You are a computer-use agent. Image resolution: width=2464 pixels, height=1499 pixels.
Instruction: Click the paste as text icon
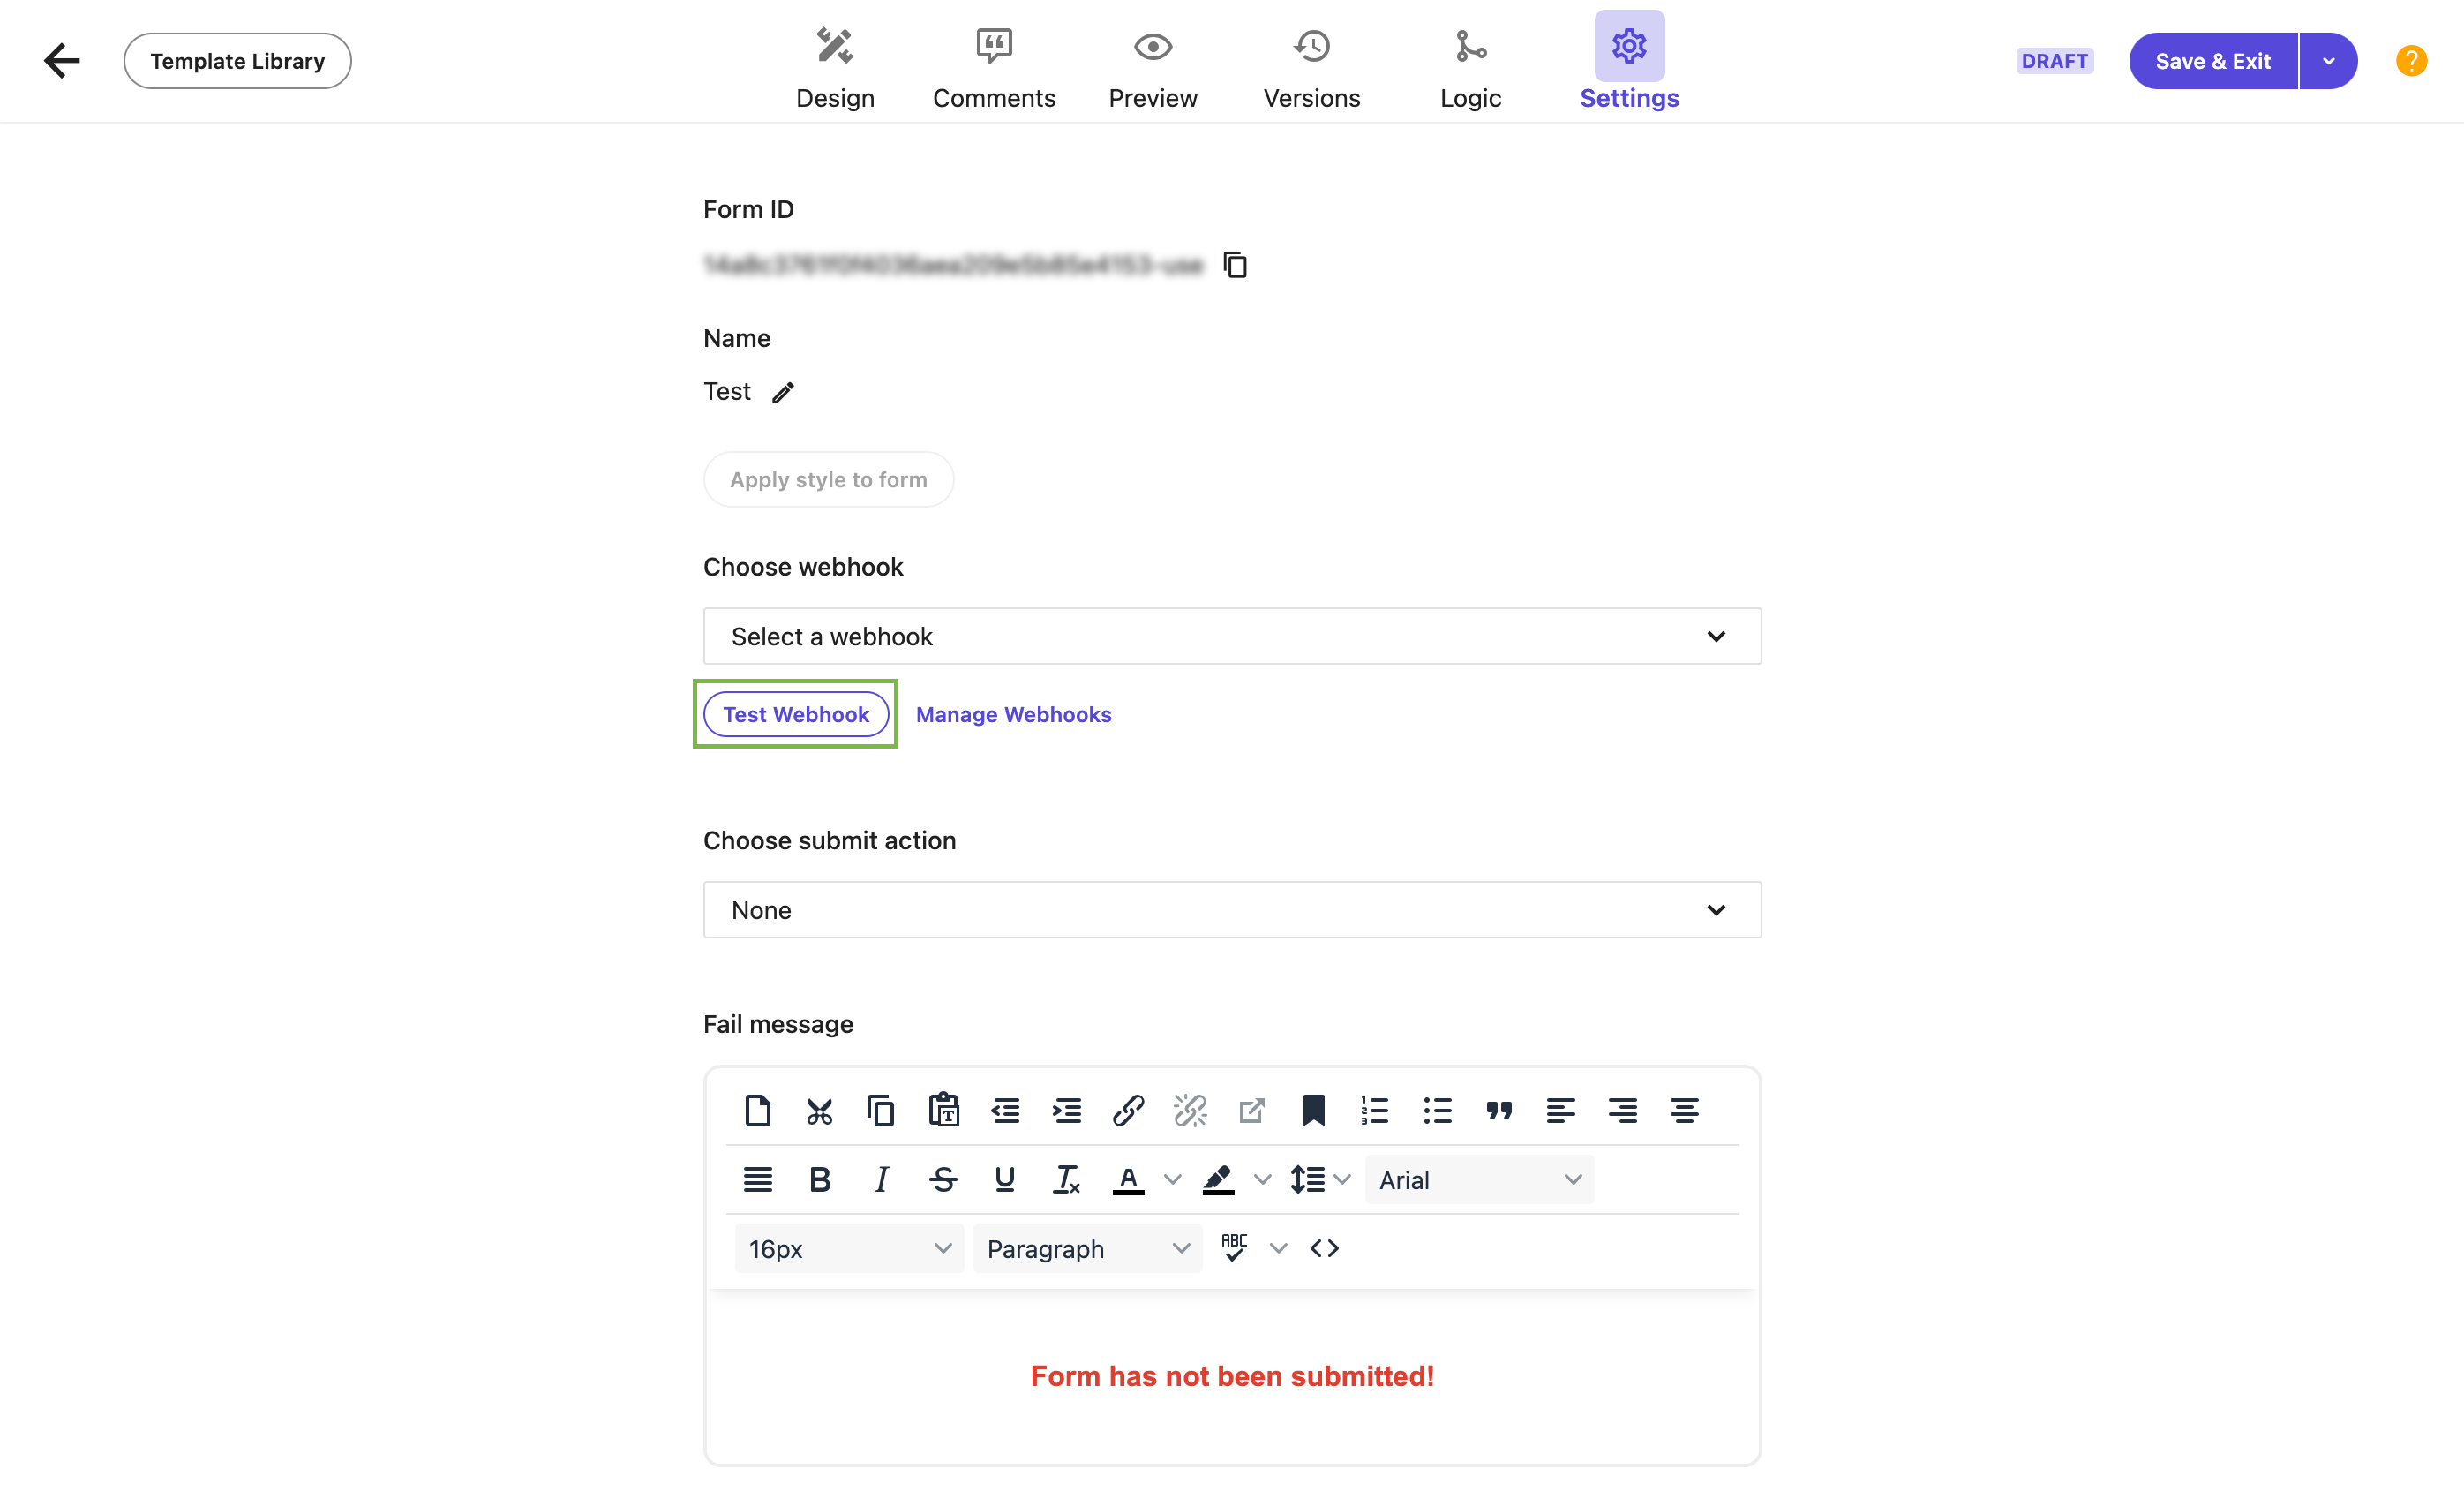click(943, 1110)
